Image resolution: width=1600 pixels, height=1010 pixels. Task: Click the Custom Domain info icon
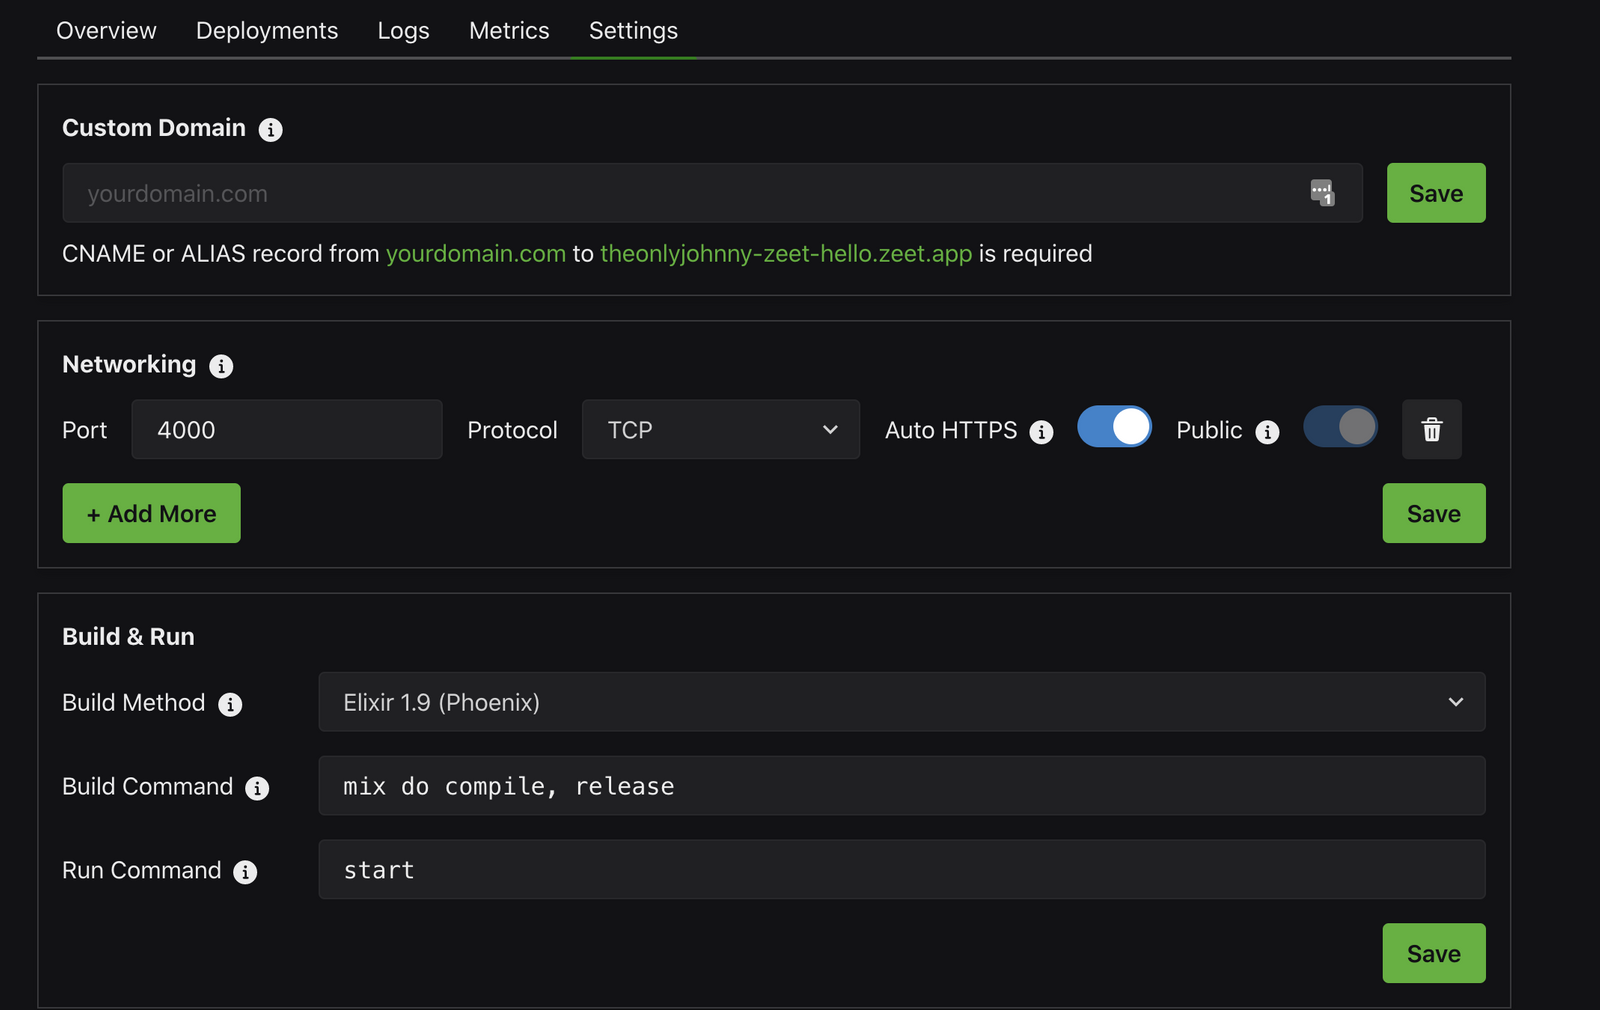(x=270, y=130)
